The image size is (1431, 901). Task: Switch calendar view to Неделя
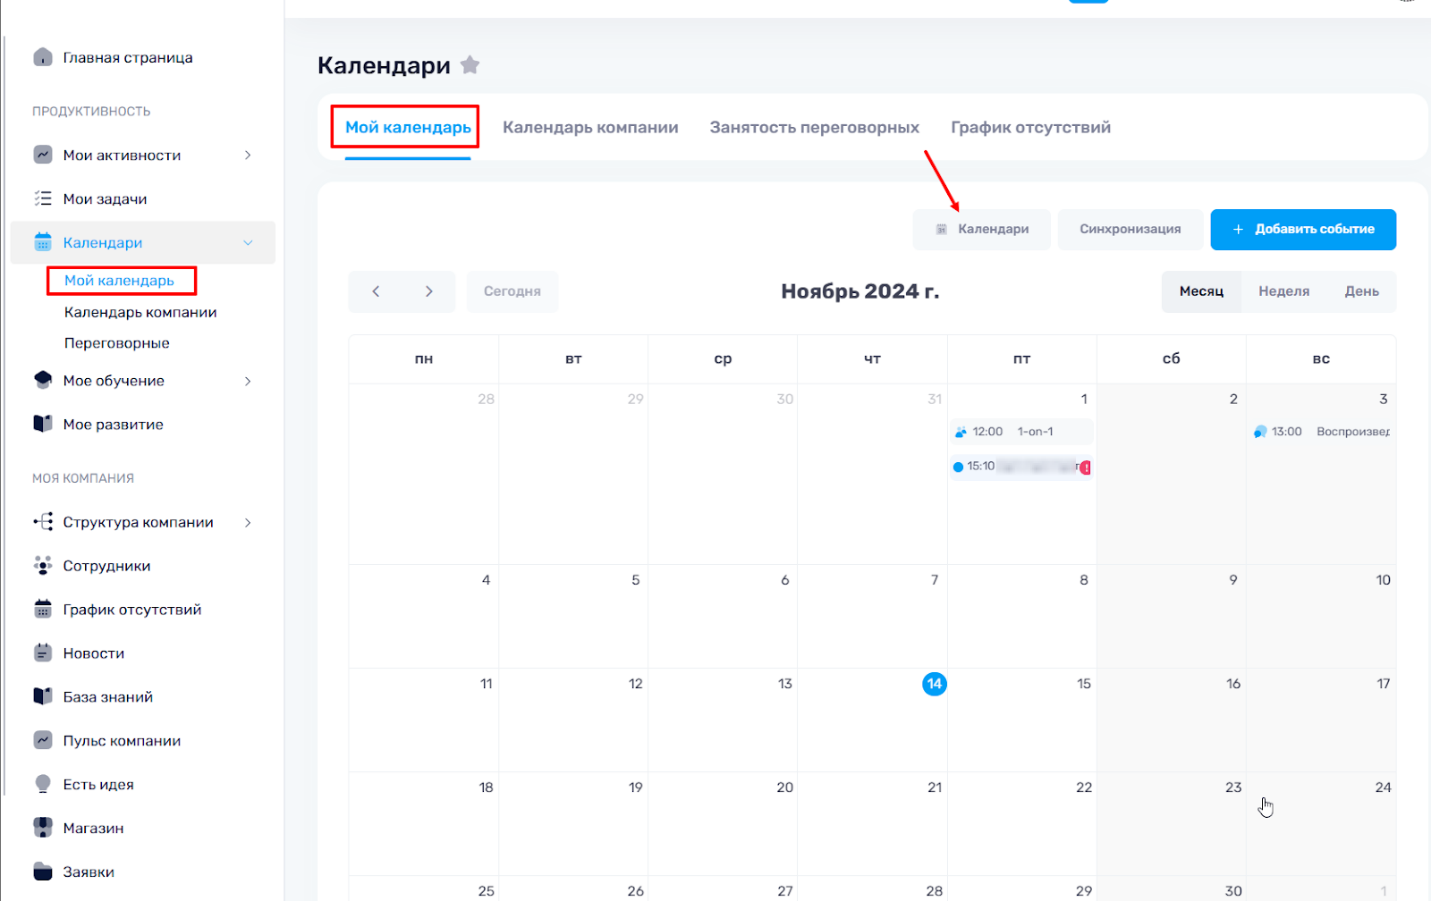coord(1283,291)
